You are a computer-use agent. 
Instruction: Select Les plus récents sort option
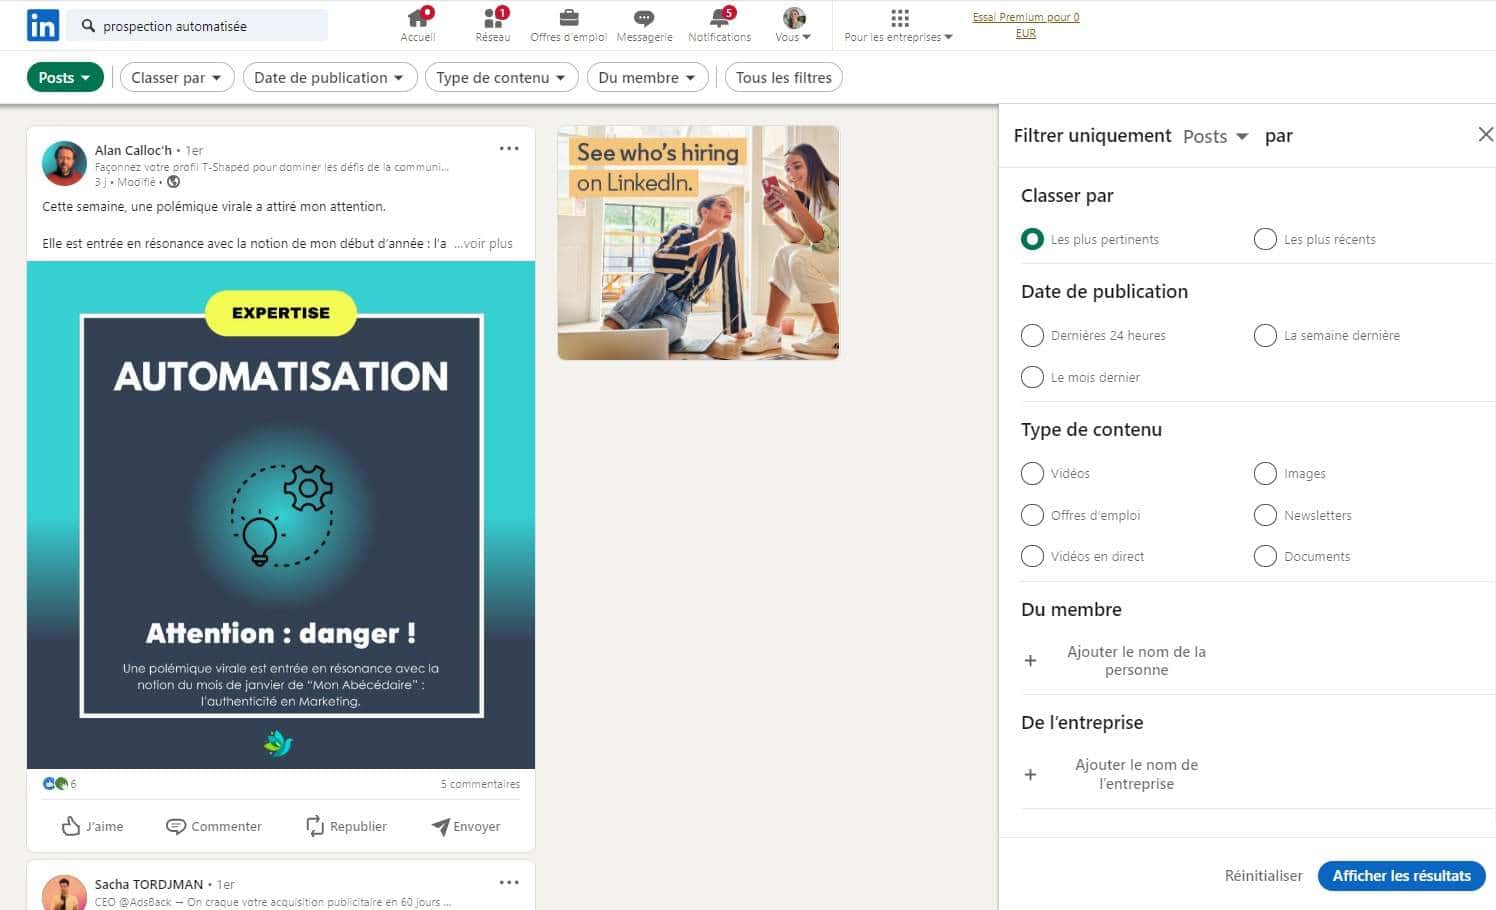pyautogui.click(x=1265, y=239)
